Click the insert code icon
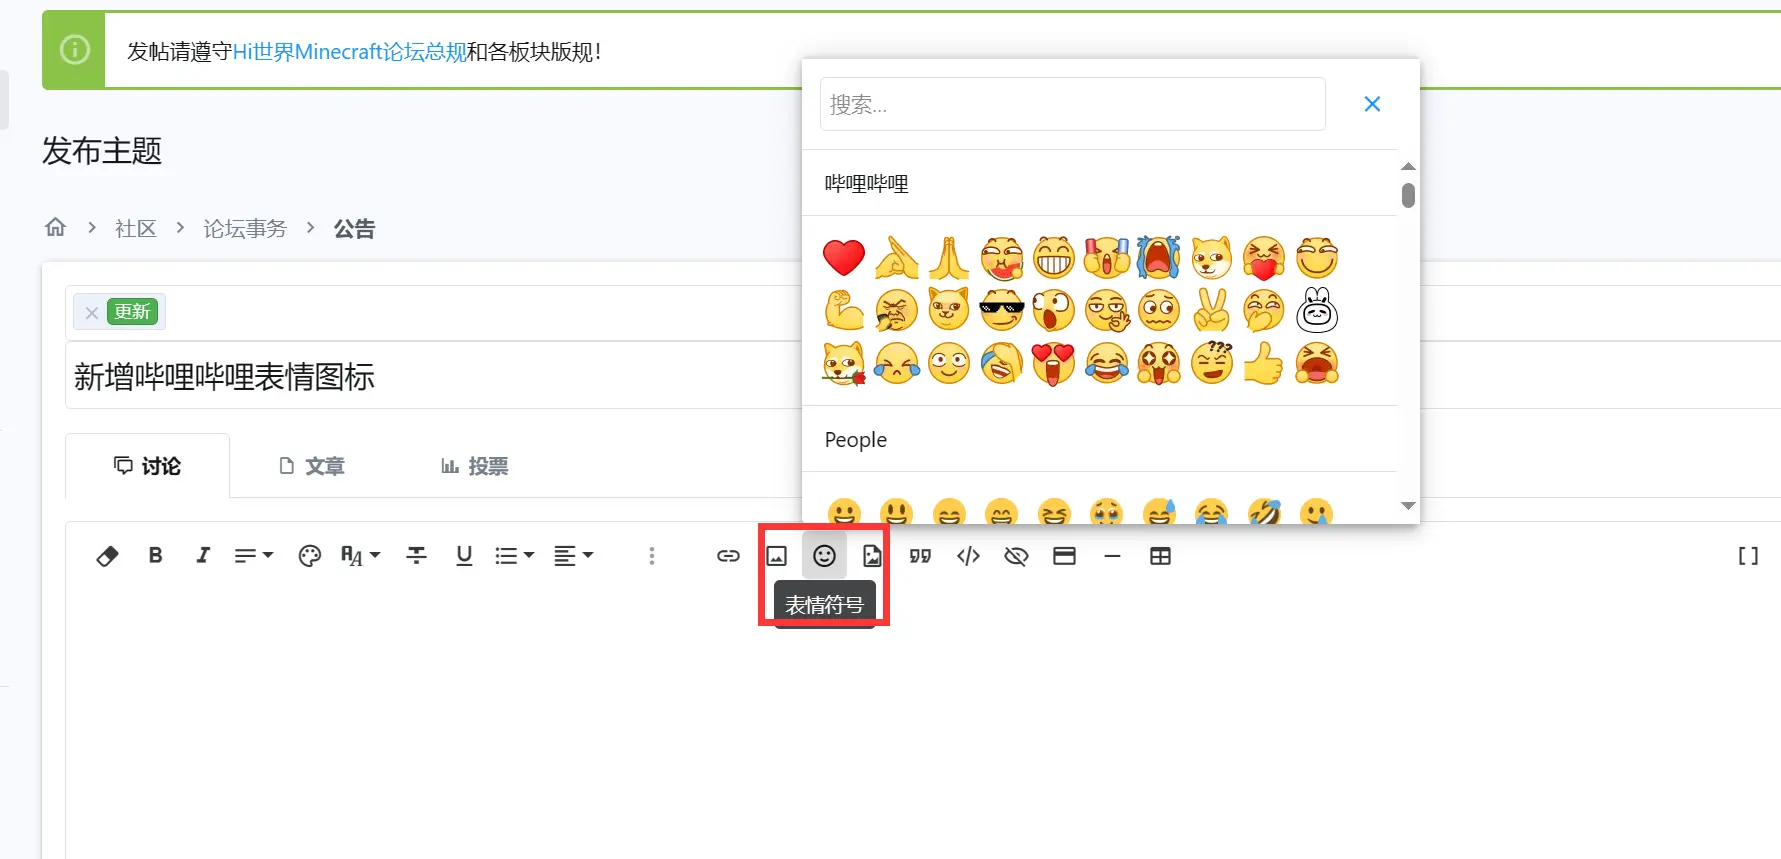1781x859 pixels. coord(968,556)
